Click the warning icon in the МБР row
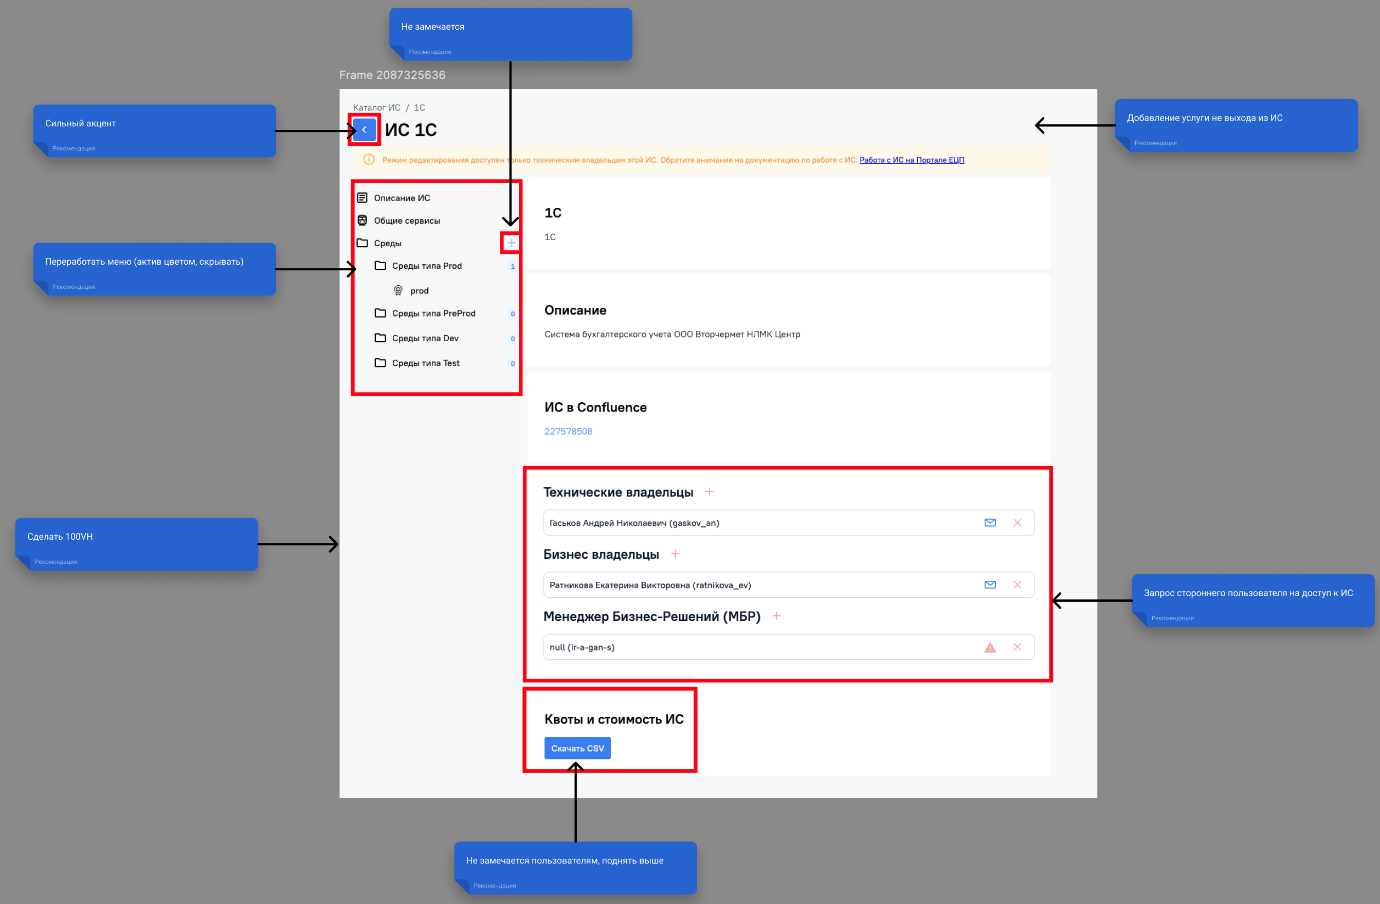The width and height of the screenshot is (1380, 904). click(x=989, y=647)
